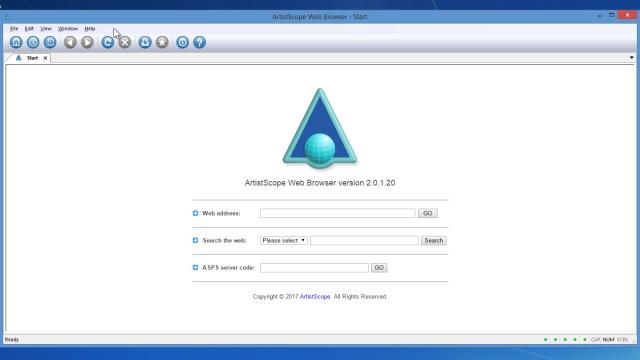Close the Start tab
640x360 pixels.
pos(45,58)
